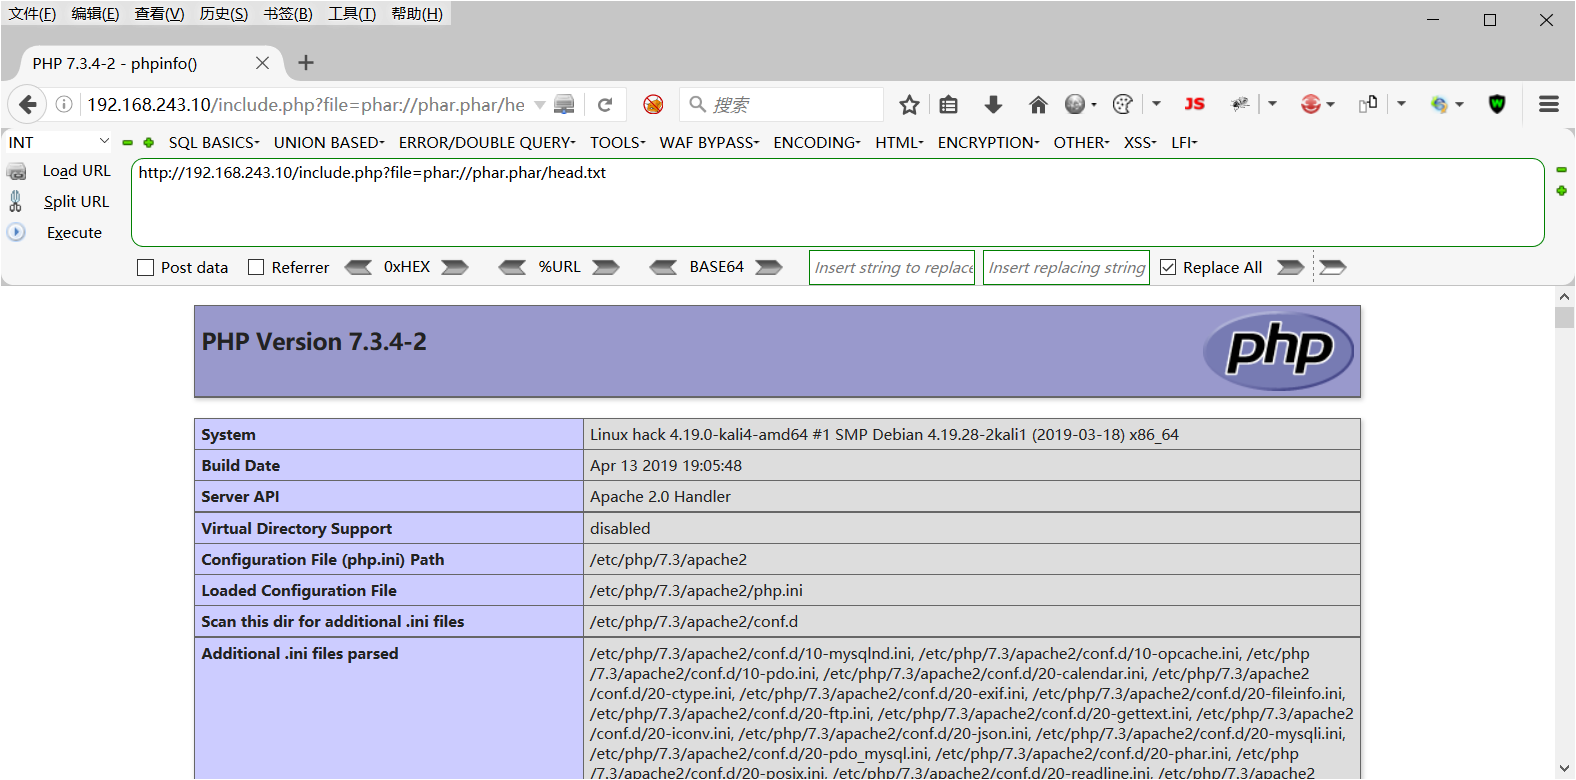The height and width of the screenshot is (780, 1576).
Task: Focus the Insert string to replace field
Action: (892, 267)
